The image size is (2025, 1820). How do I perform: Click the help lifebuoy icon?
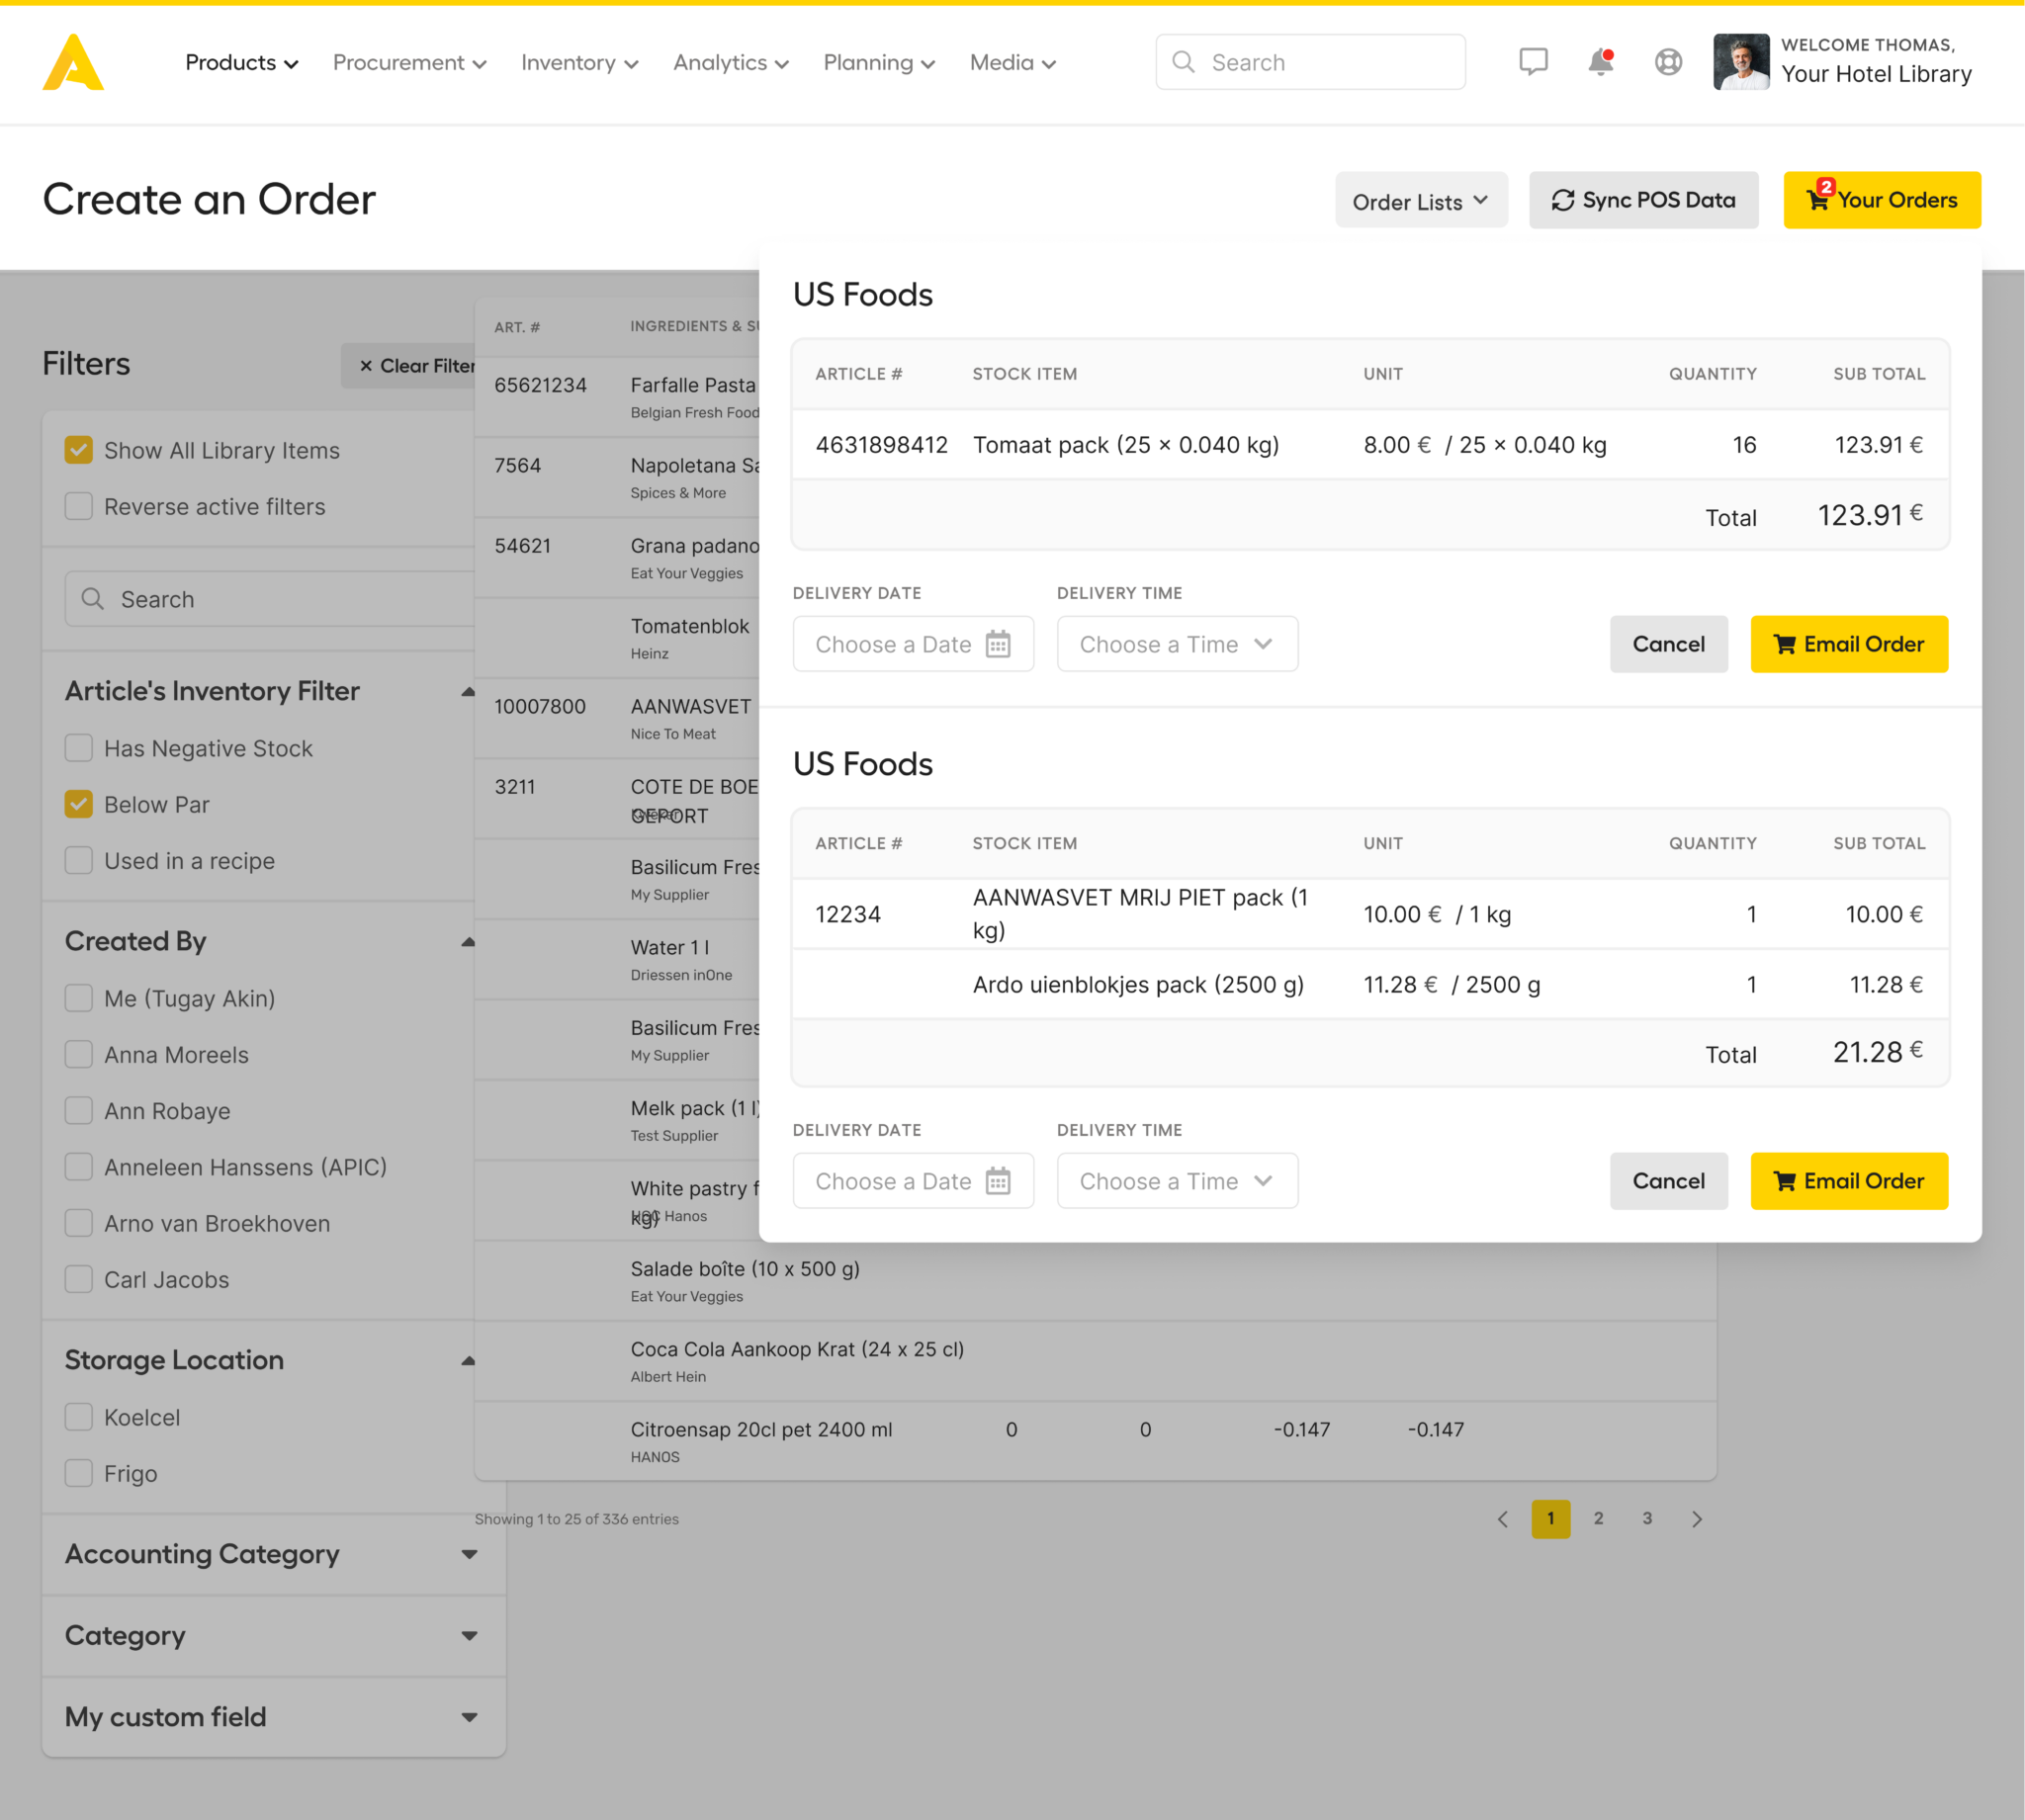1668,62
